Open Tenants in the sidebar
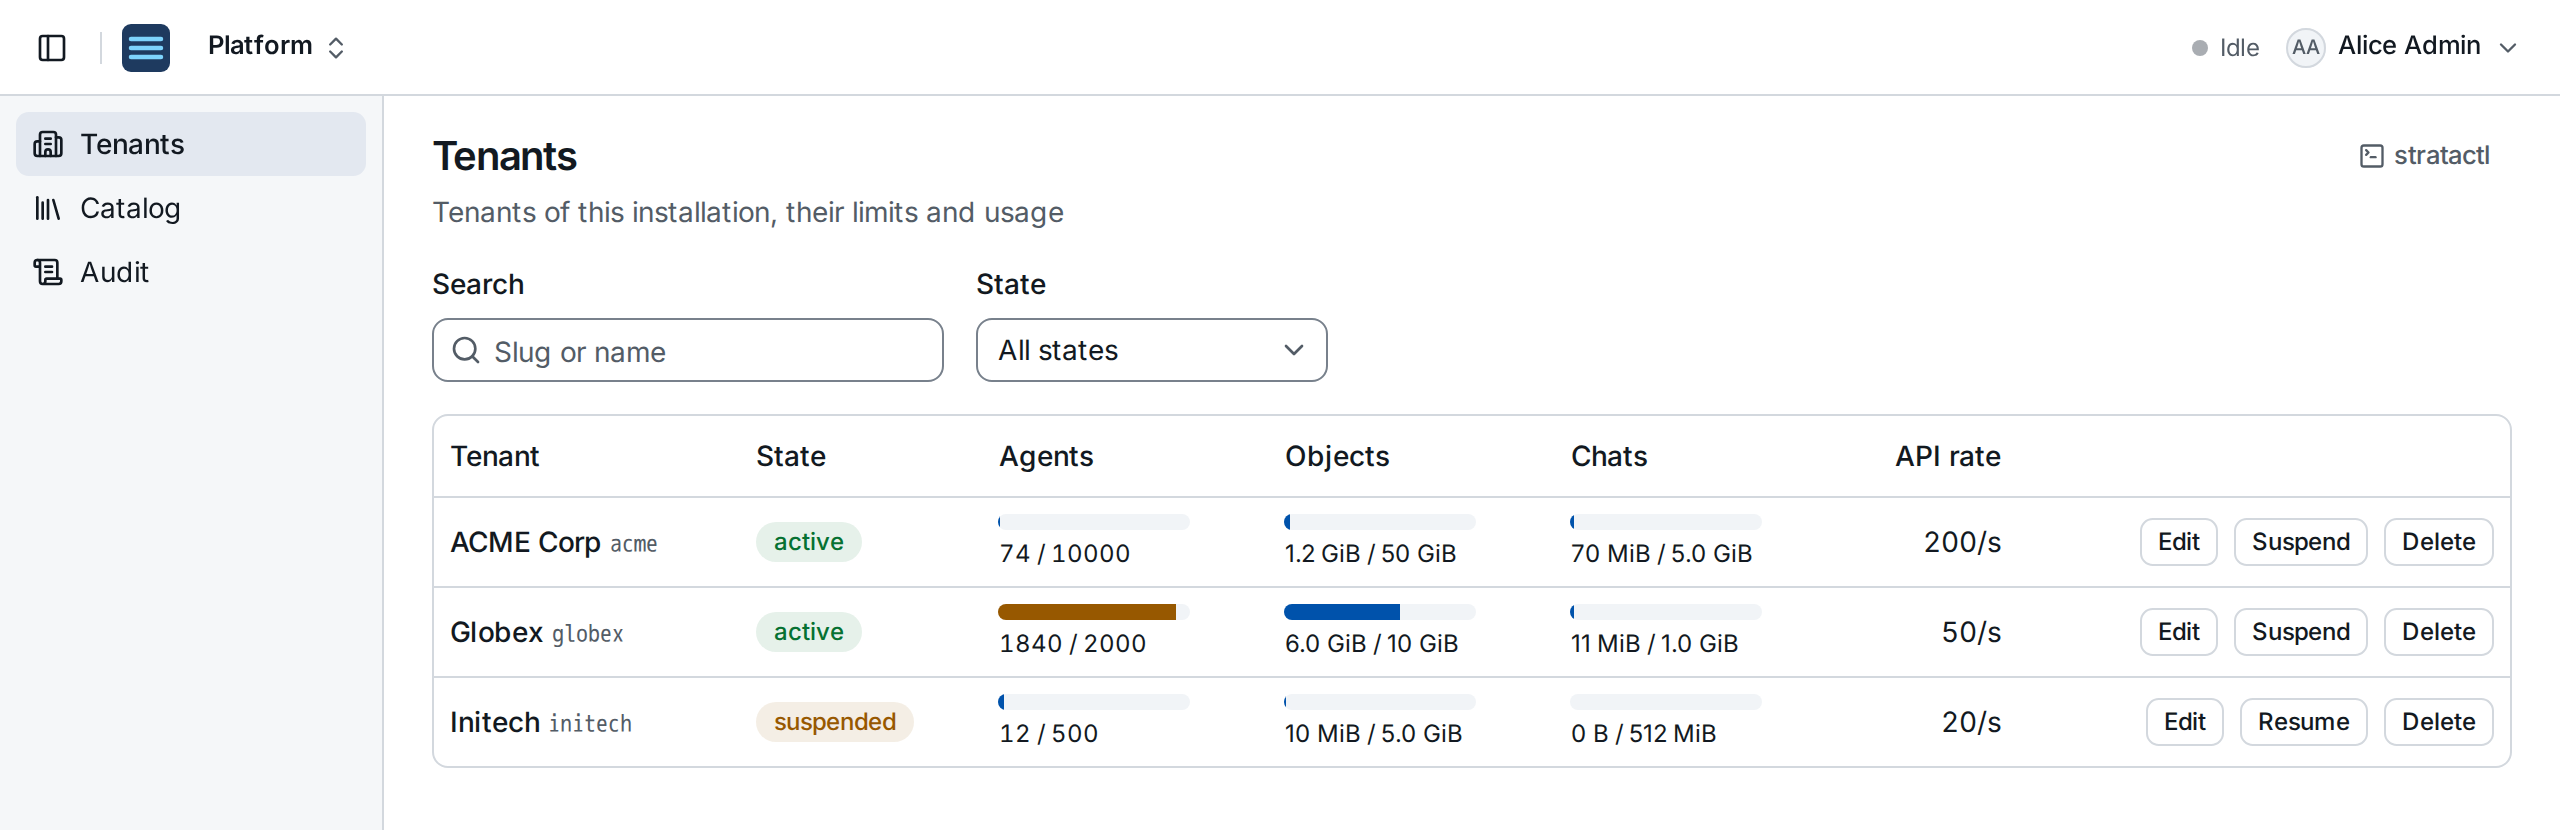2560x830 pixels. 191,144
